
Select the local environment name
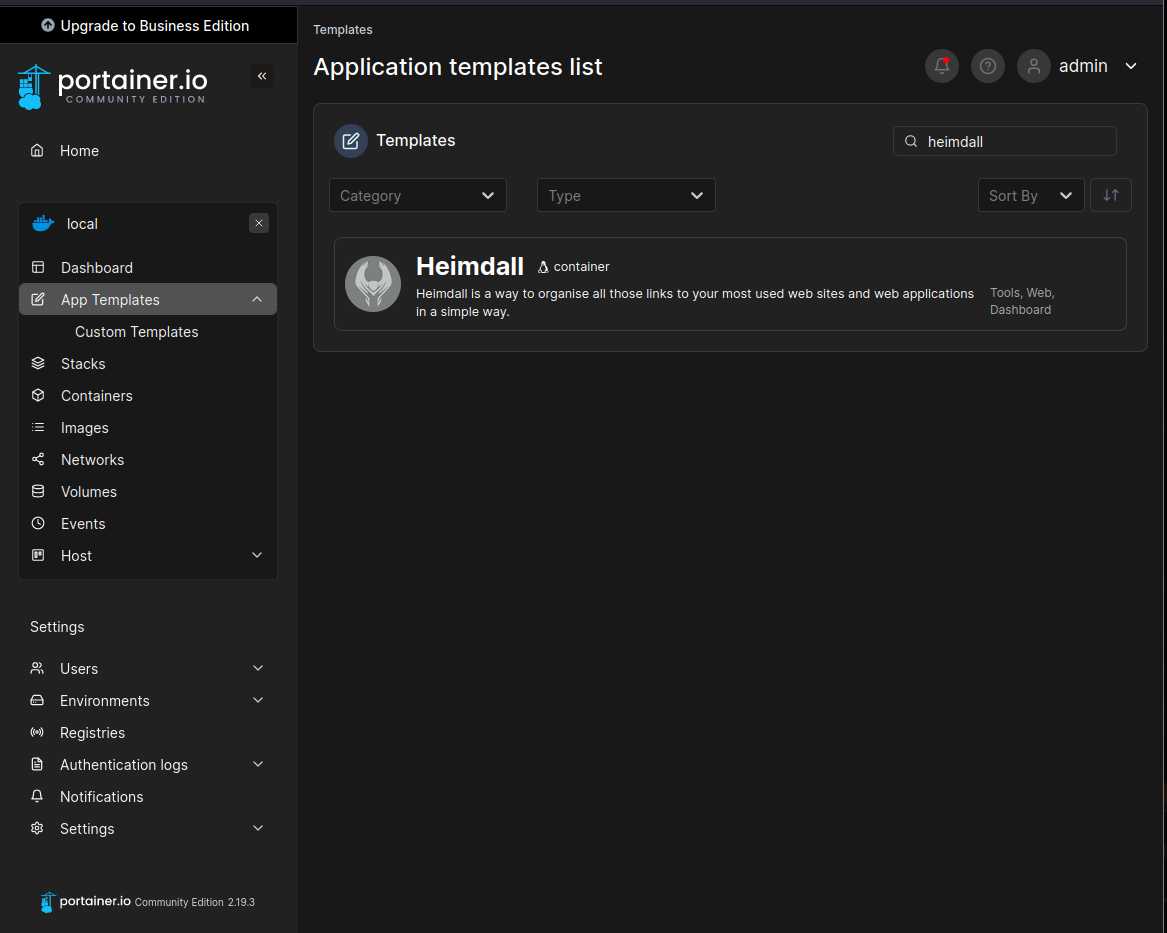pyautogui.click(x=82, y=224)
